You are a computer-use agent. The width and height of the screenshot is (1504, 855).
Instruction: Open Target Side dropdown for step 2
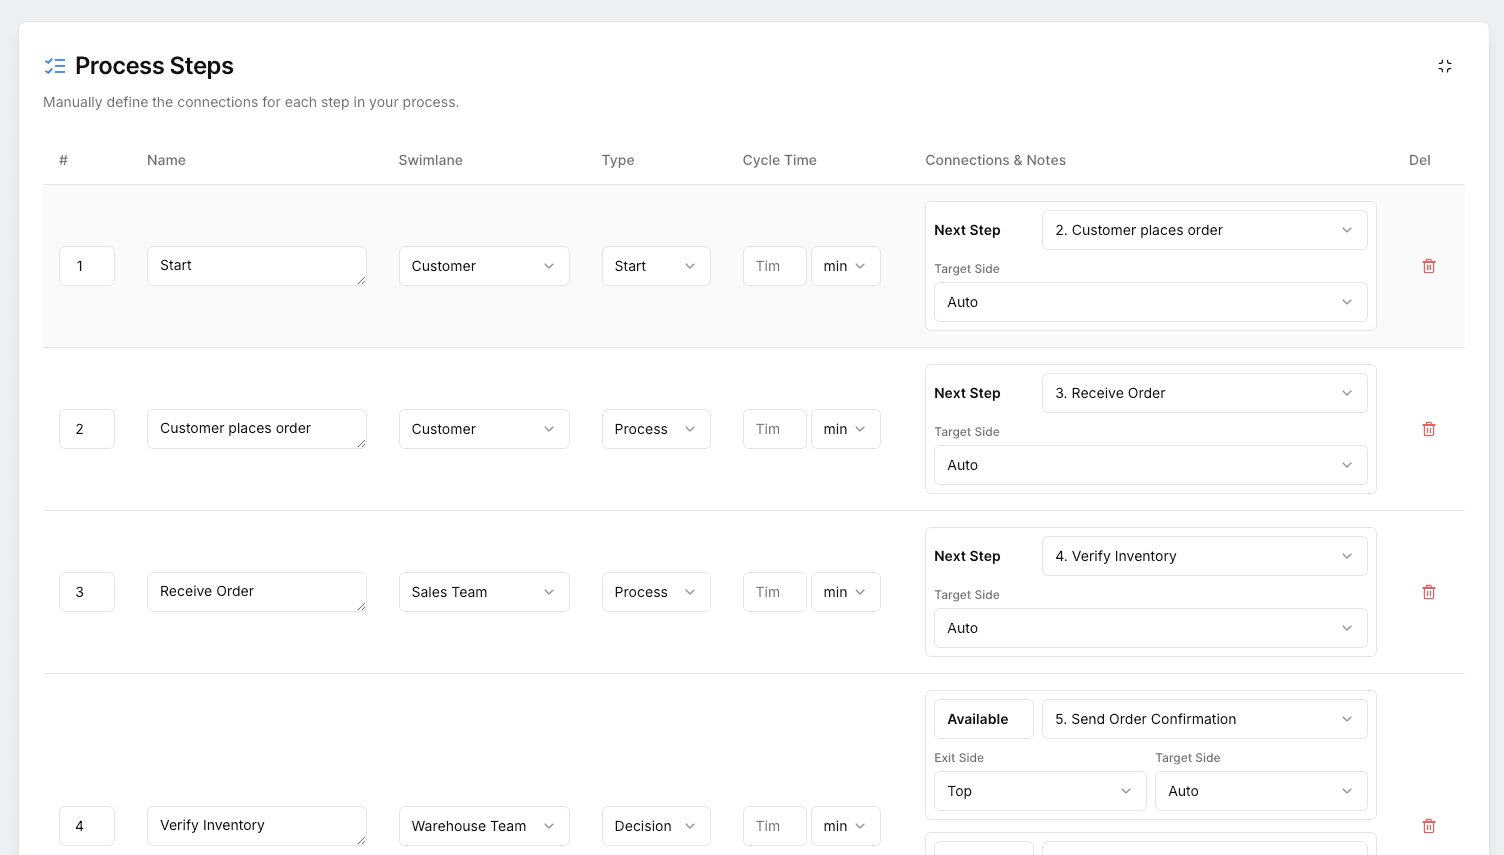point(1151,465)
